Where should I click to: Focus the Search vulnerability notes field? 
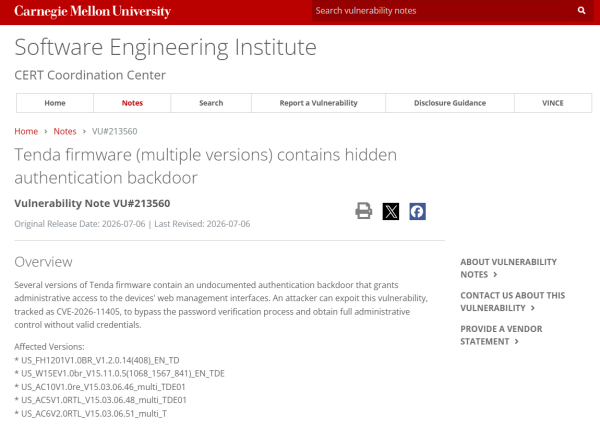coord(442,11)
